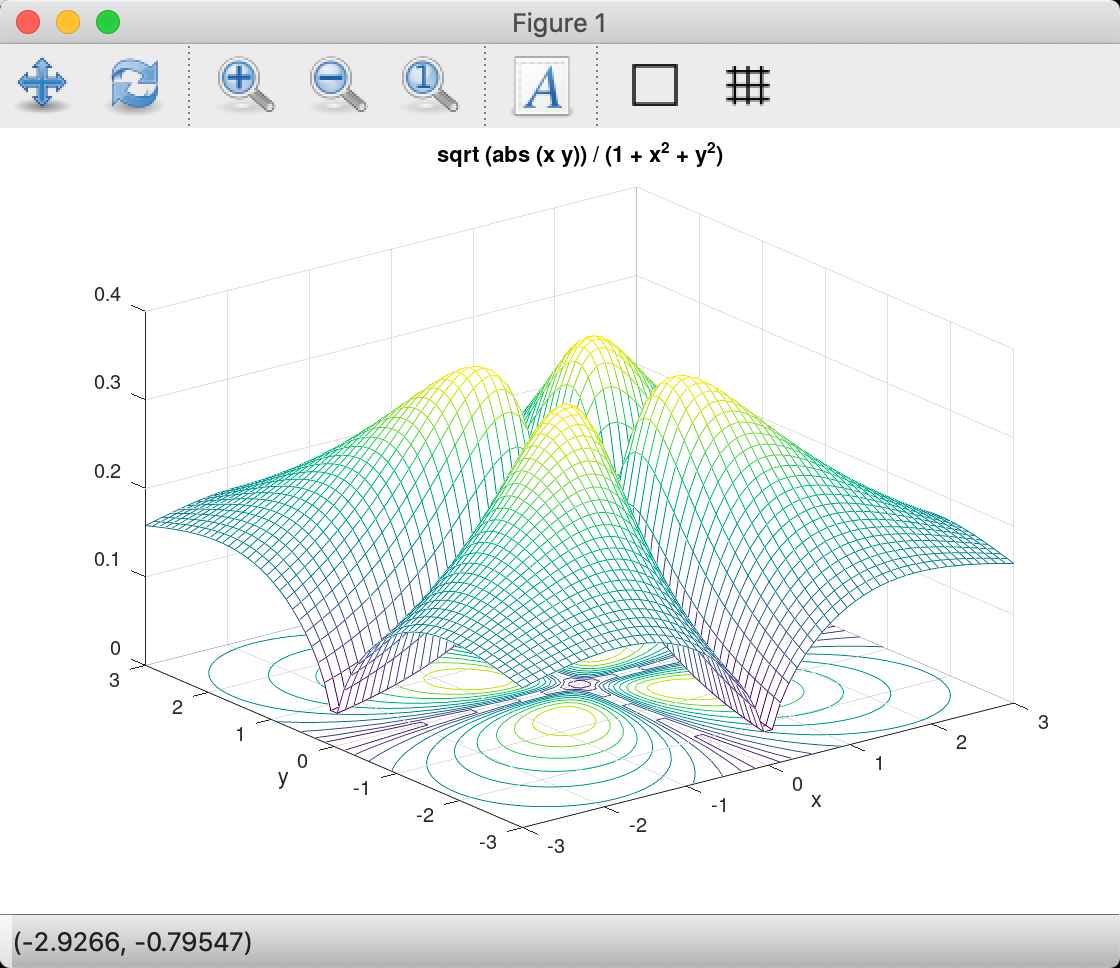Reset view with automatic limits magnifier
The image size is (1120, 968).
pos(430,86)
